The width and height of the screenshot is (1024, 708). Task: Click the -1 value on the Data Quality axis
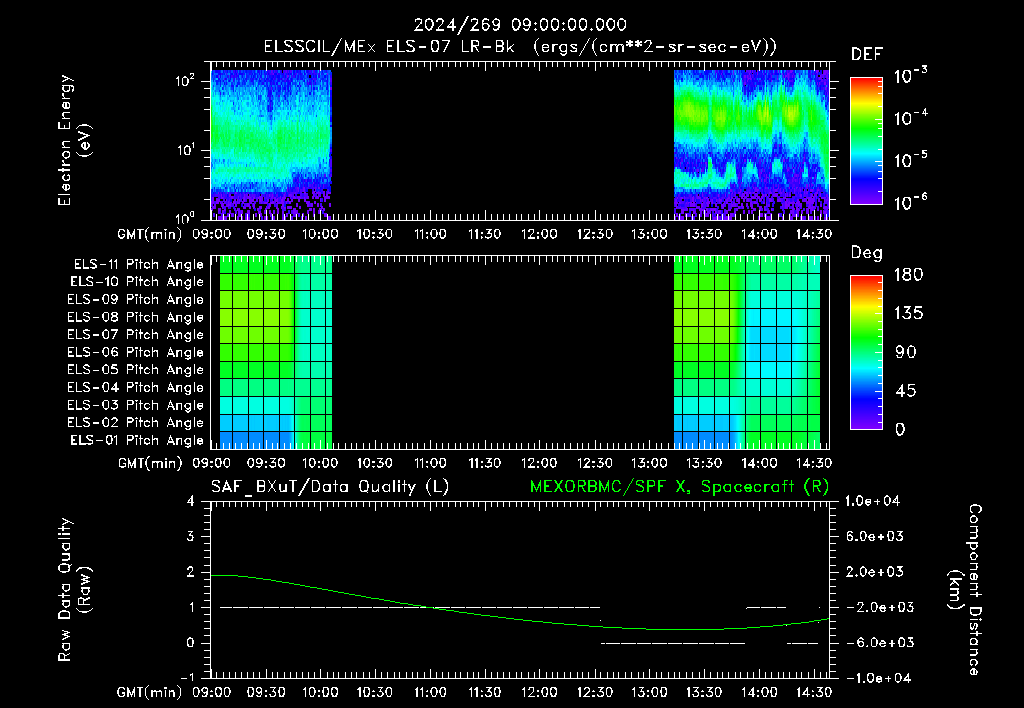(x=187, y=677)
